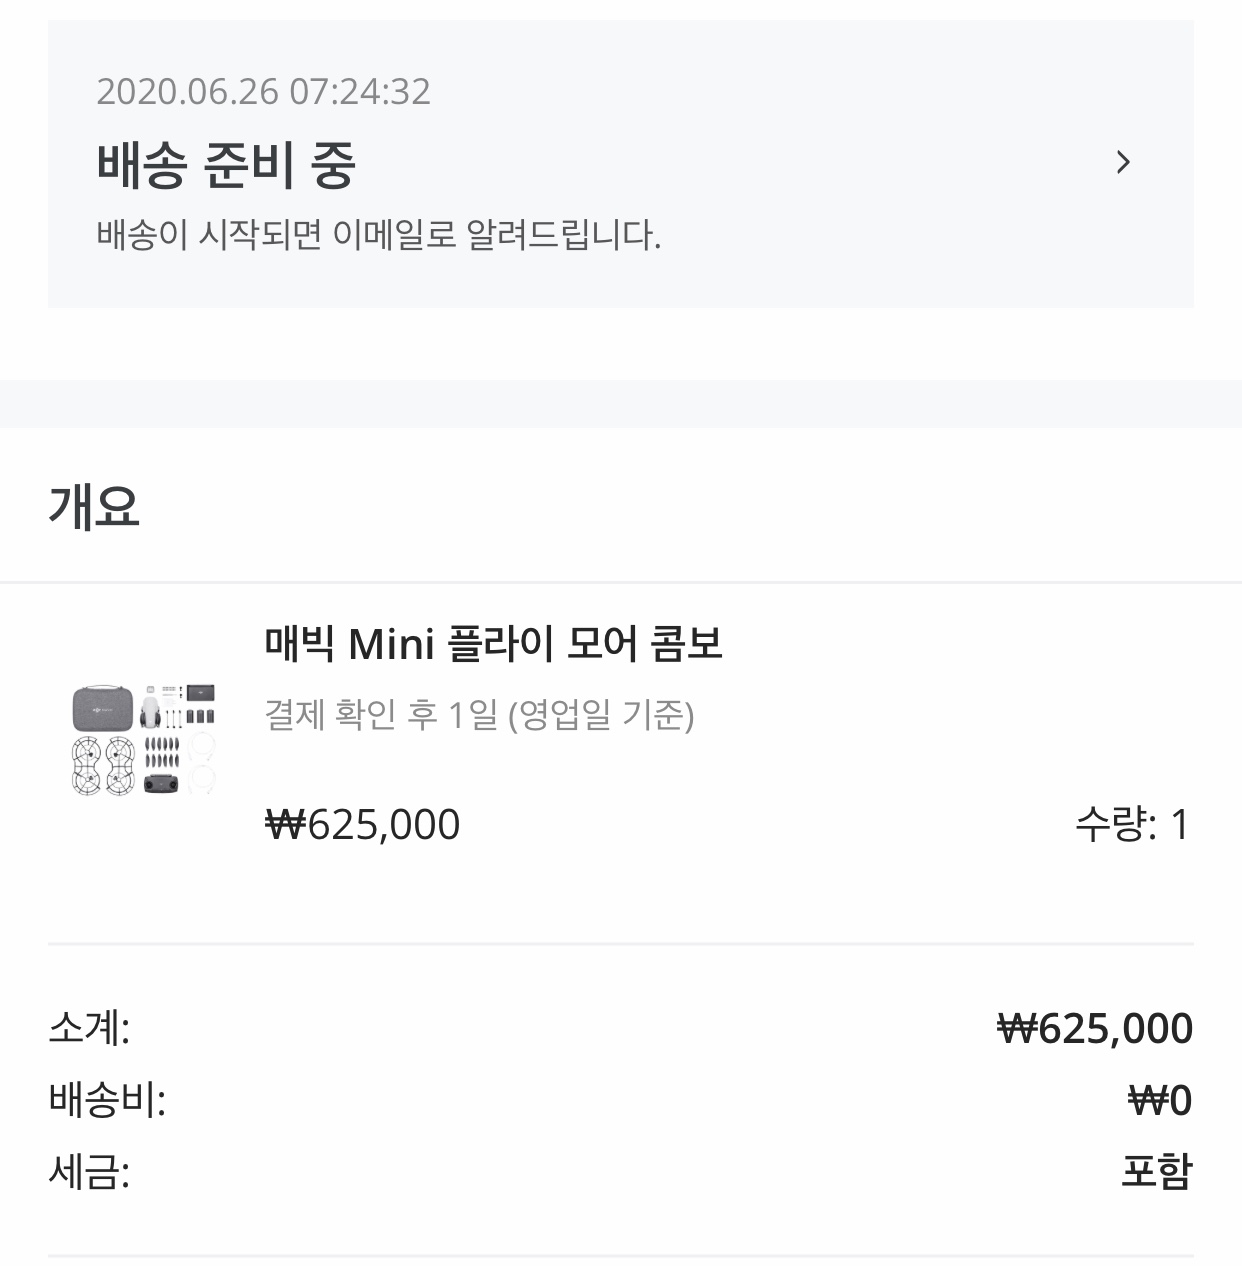Tap the 배송 준비 중 status heading

coord(226,165)
